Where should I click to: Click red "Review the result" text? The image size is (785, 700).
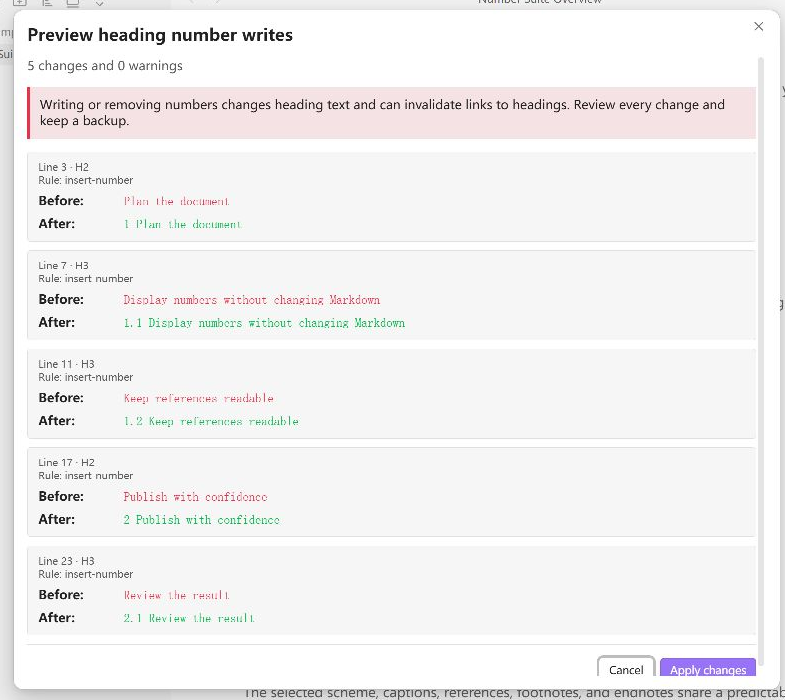(176, 595)
